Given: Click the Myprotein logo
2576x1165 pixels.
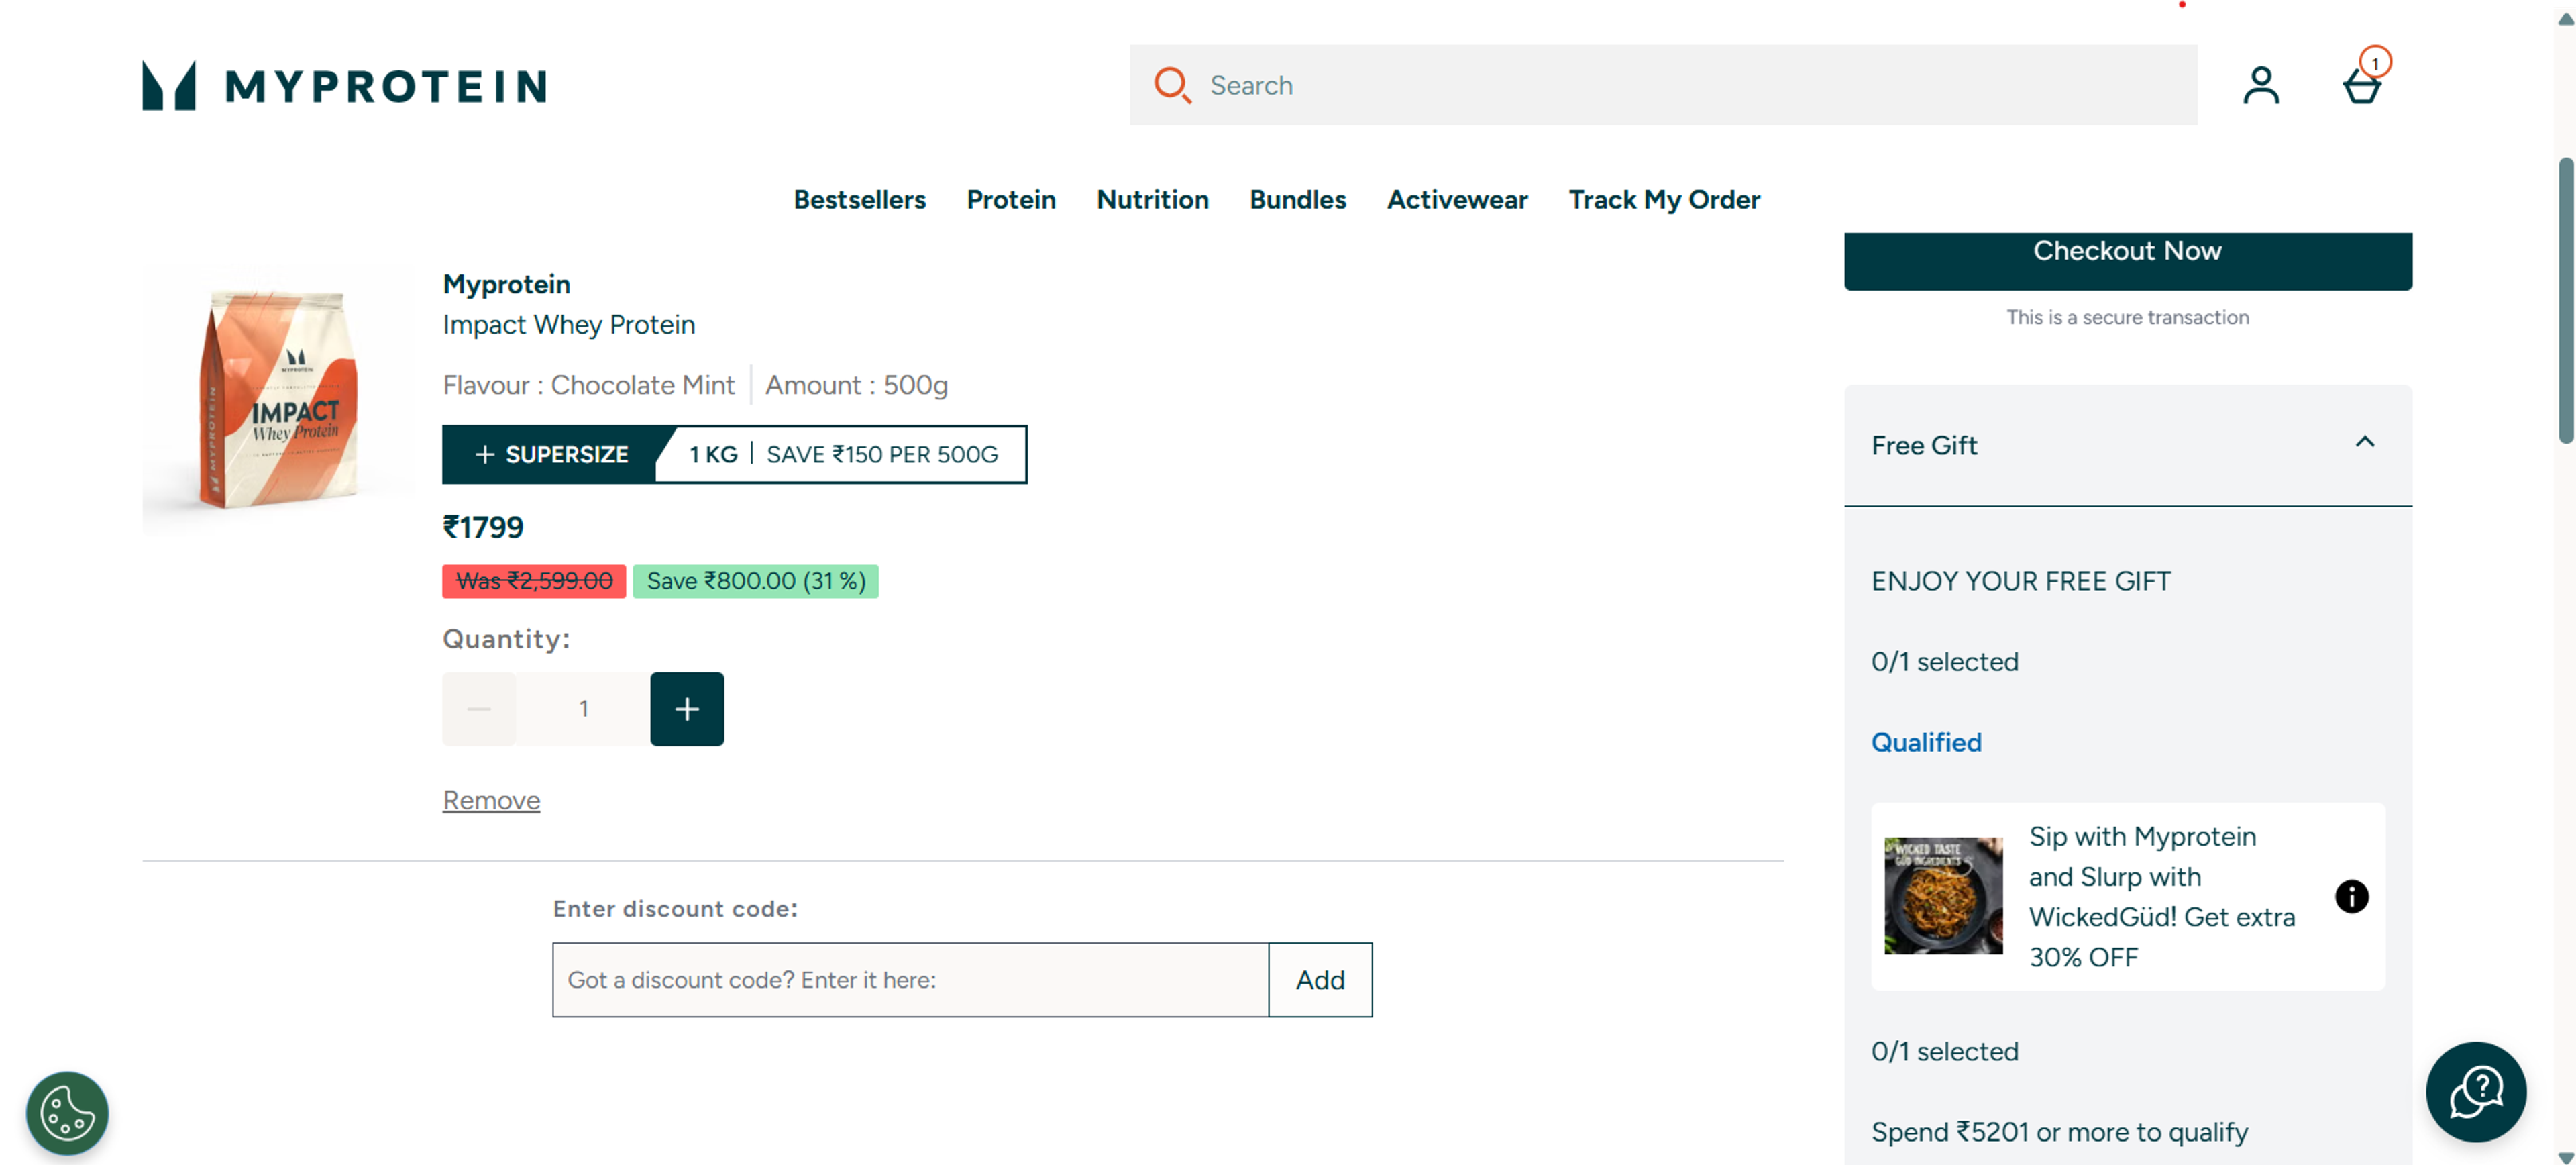Looking at the screenshot, I should click(344, 86).
